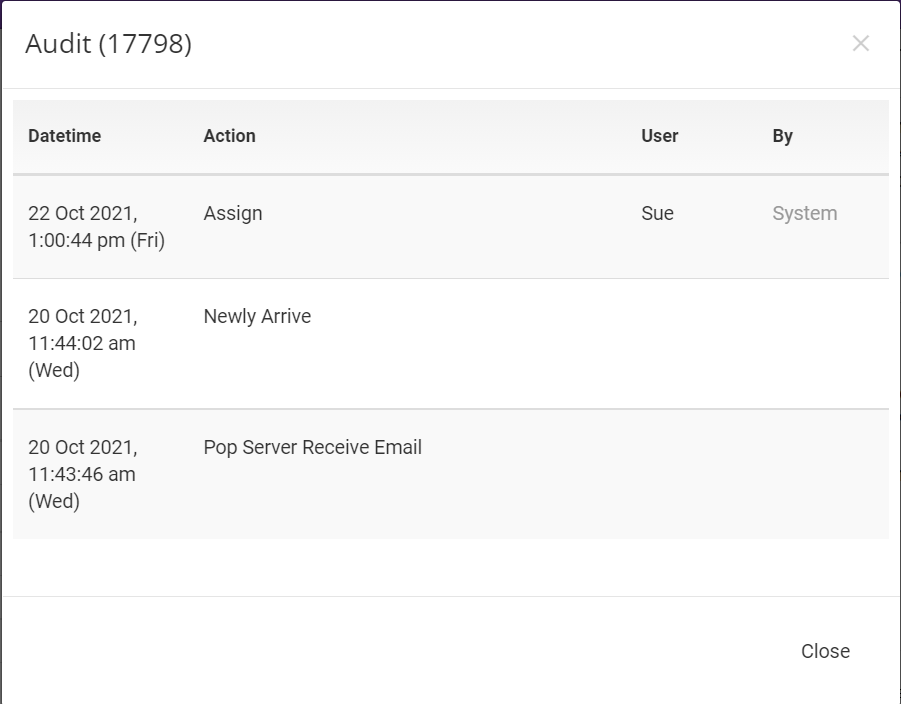Click the Assign action label
Image resolution: width=901 pixels, height=704 pixels.
(x=232, y=213)
